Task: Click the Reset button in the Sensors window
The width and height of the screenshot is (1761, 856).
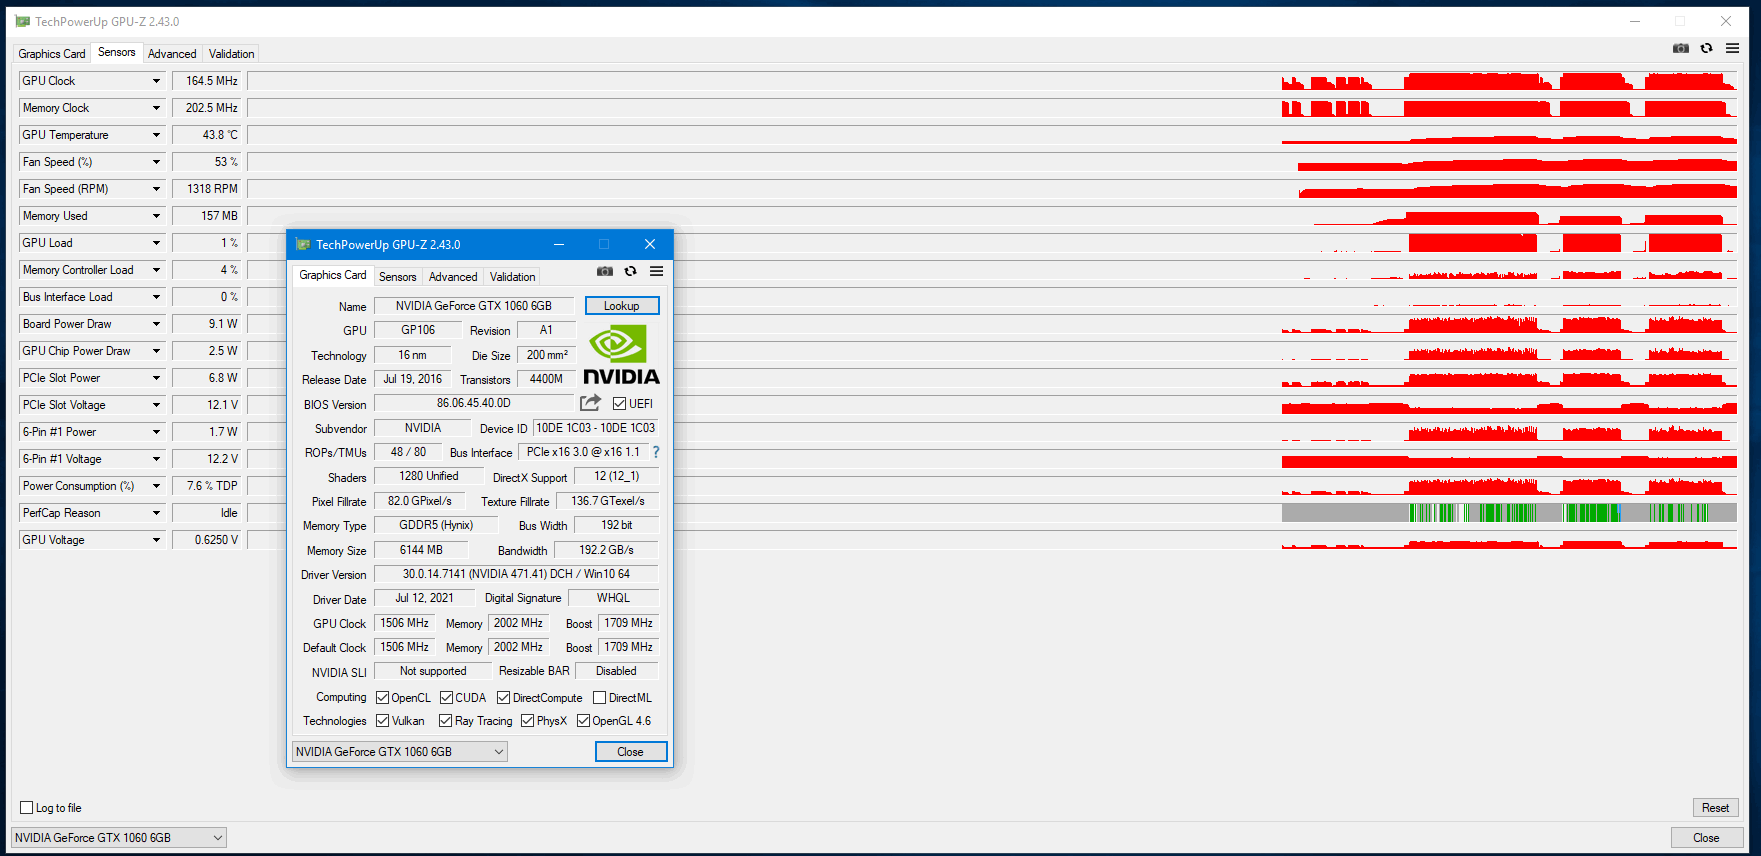Action: tap(1715, 808)
